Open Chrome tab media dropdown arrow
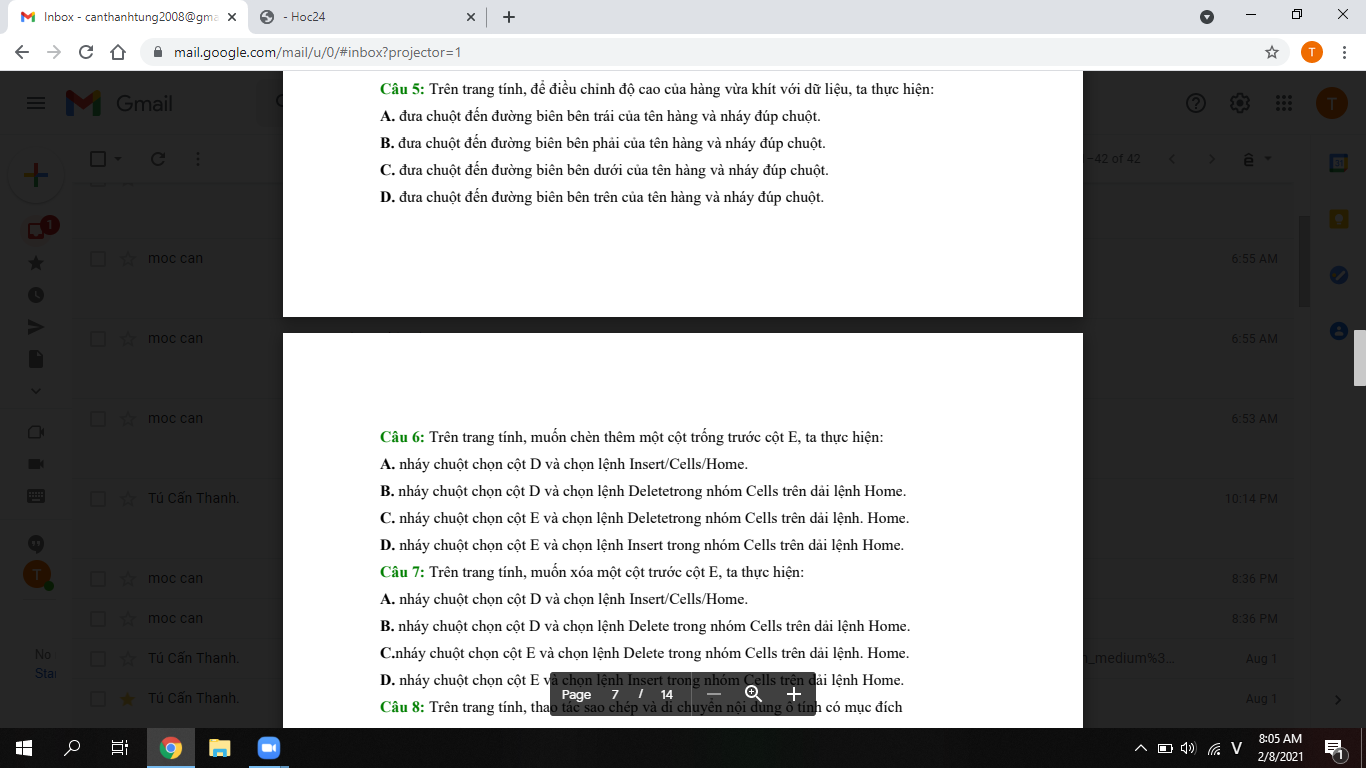Viewport: 1366px width, 768px height. point(1207,17)
